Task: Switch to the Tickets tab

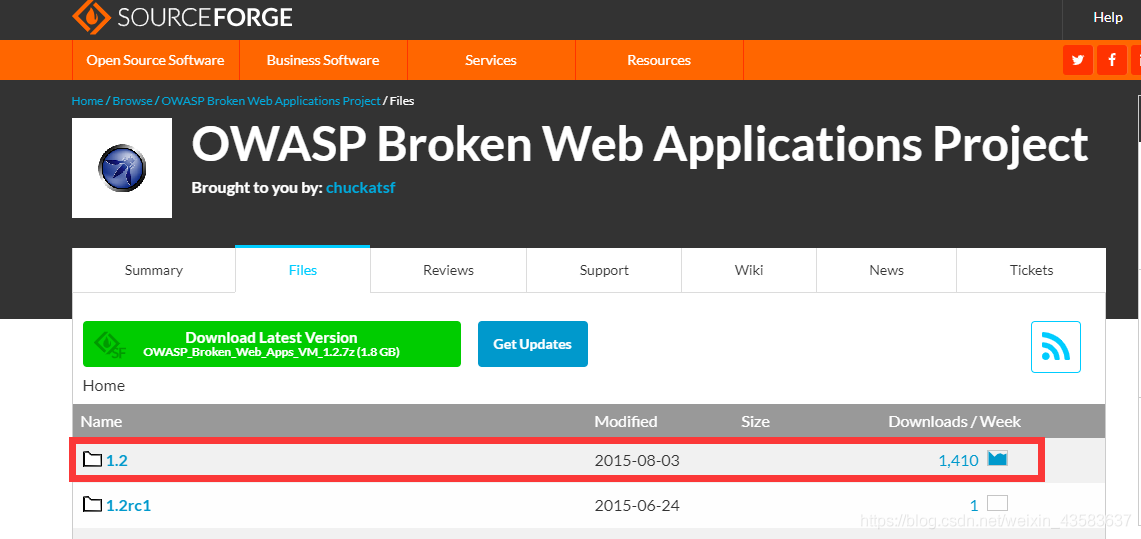Action: 1031,270
